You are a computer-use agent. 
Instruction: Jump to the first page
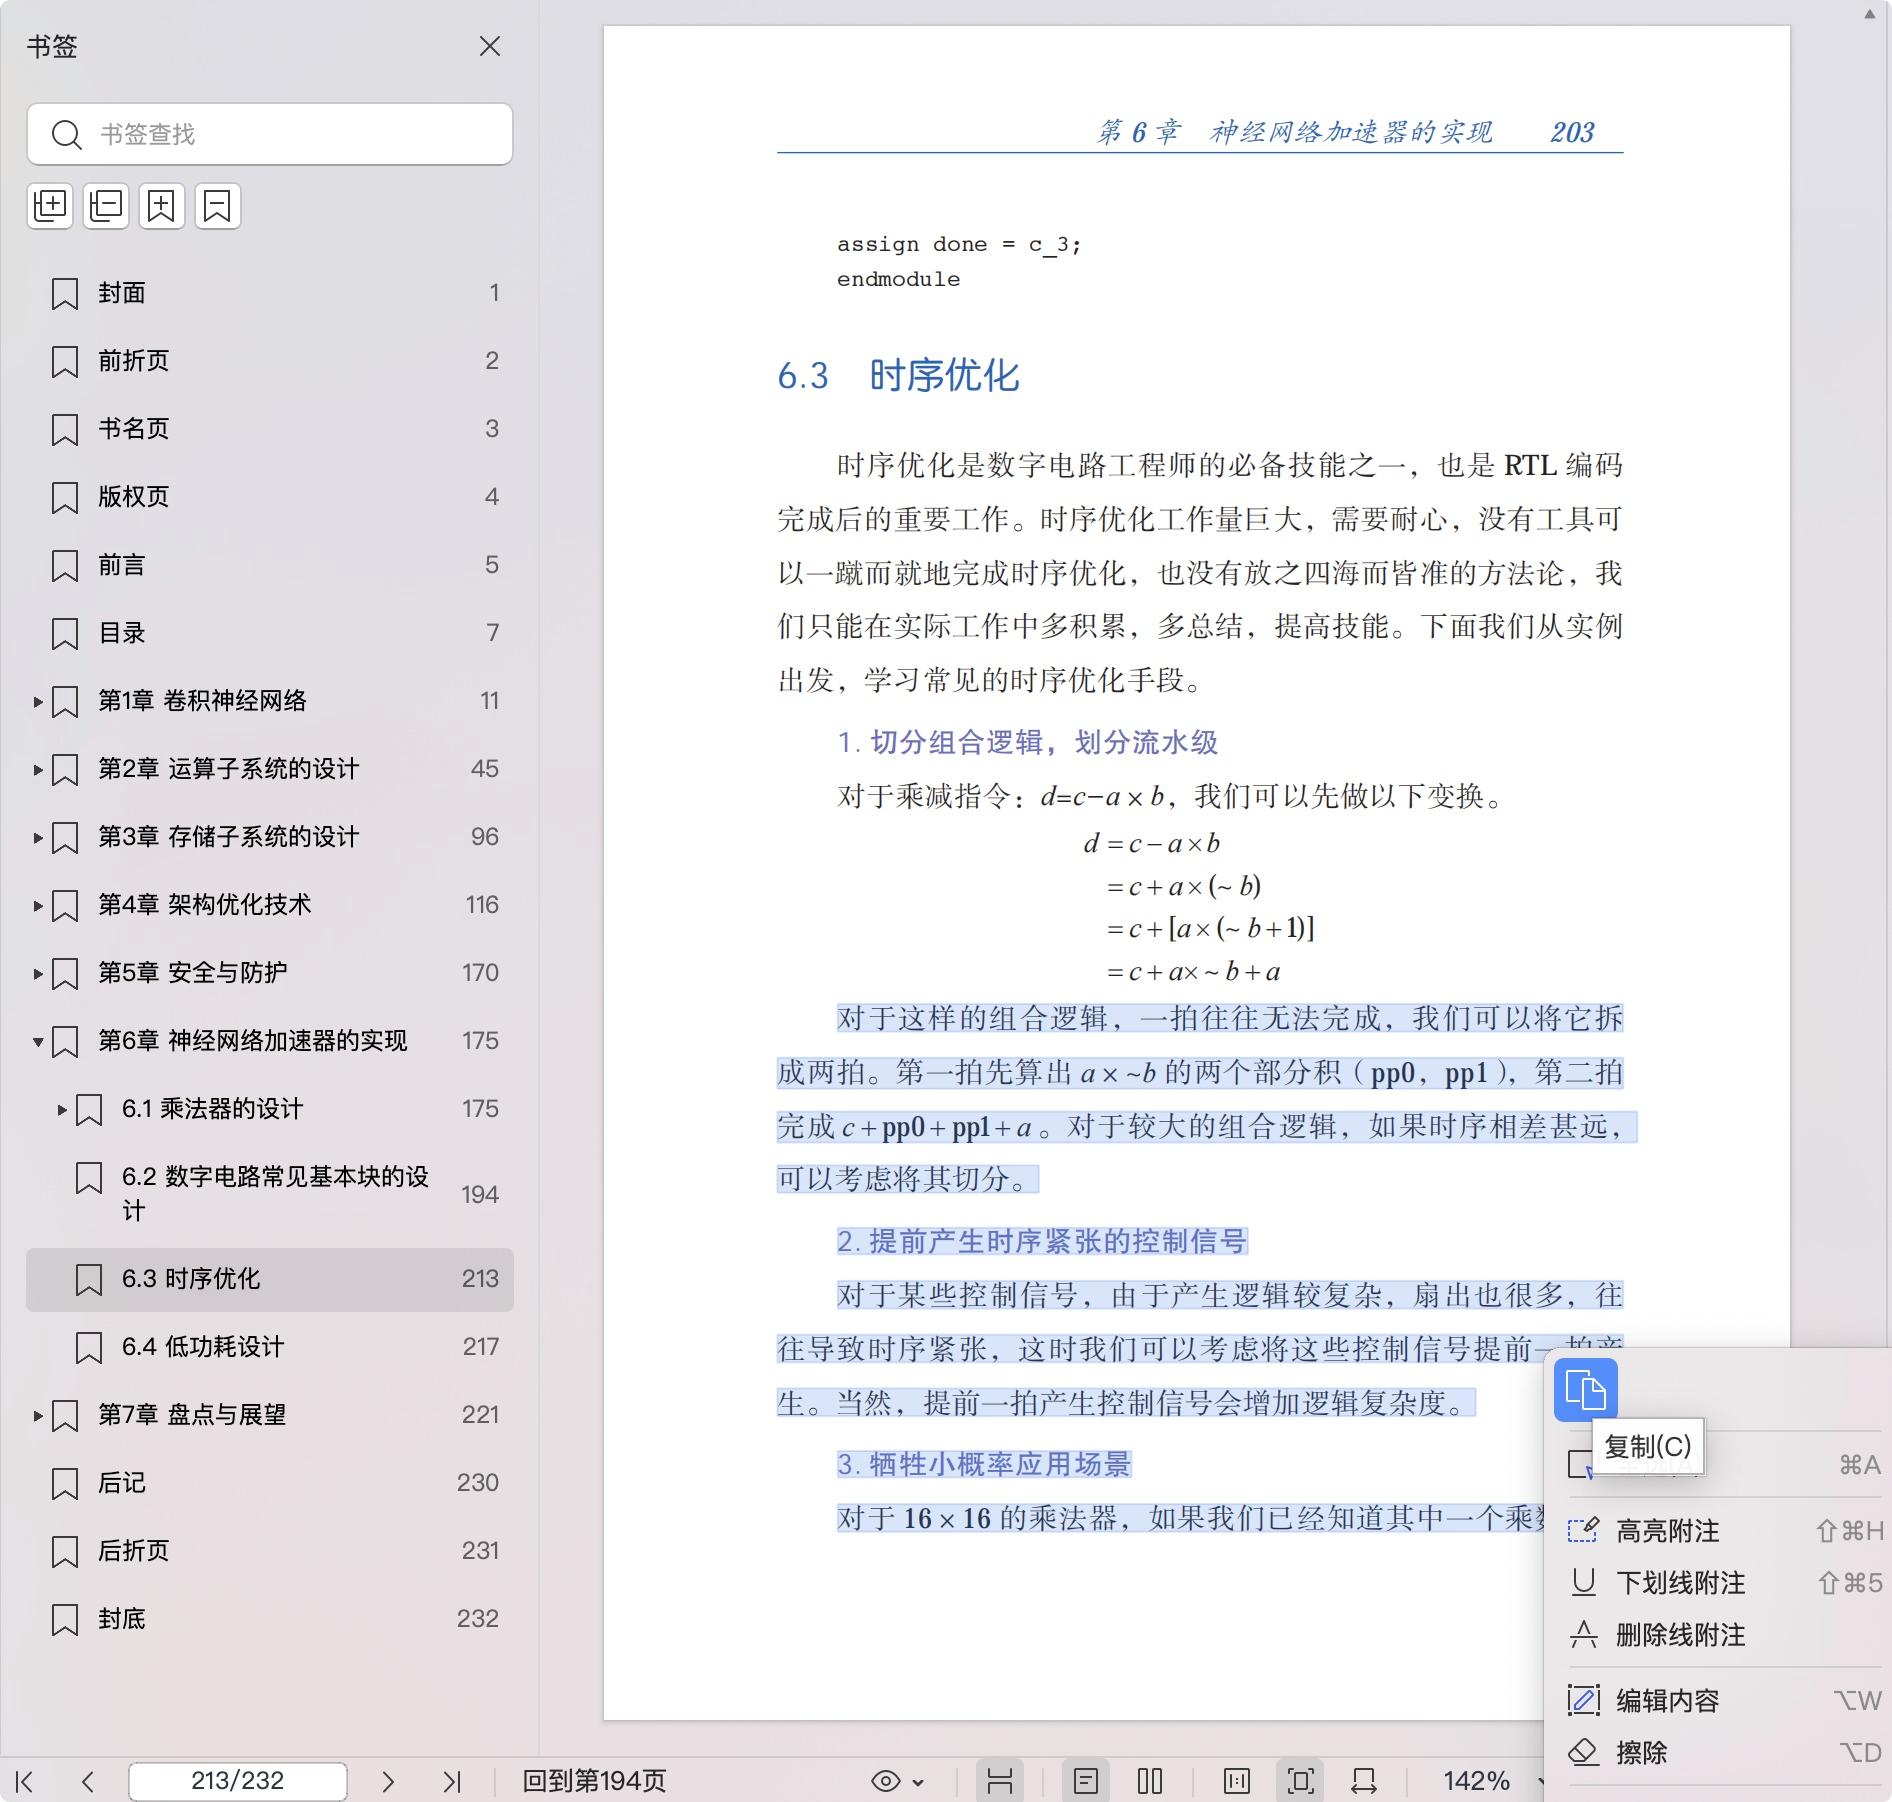(25, 1781)
